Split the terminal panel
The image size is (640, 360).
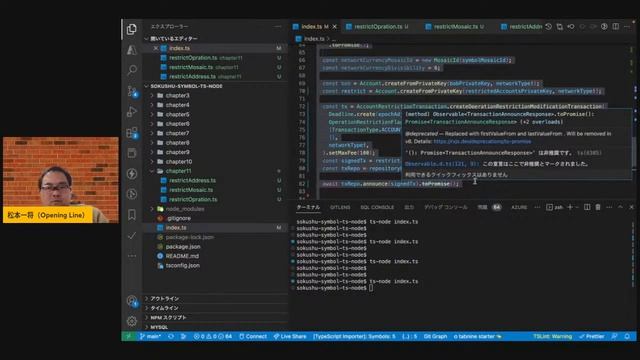587,207
